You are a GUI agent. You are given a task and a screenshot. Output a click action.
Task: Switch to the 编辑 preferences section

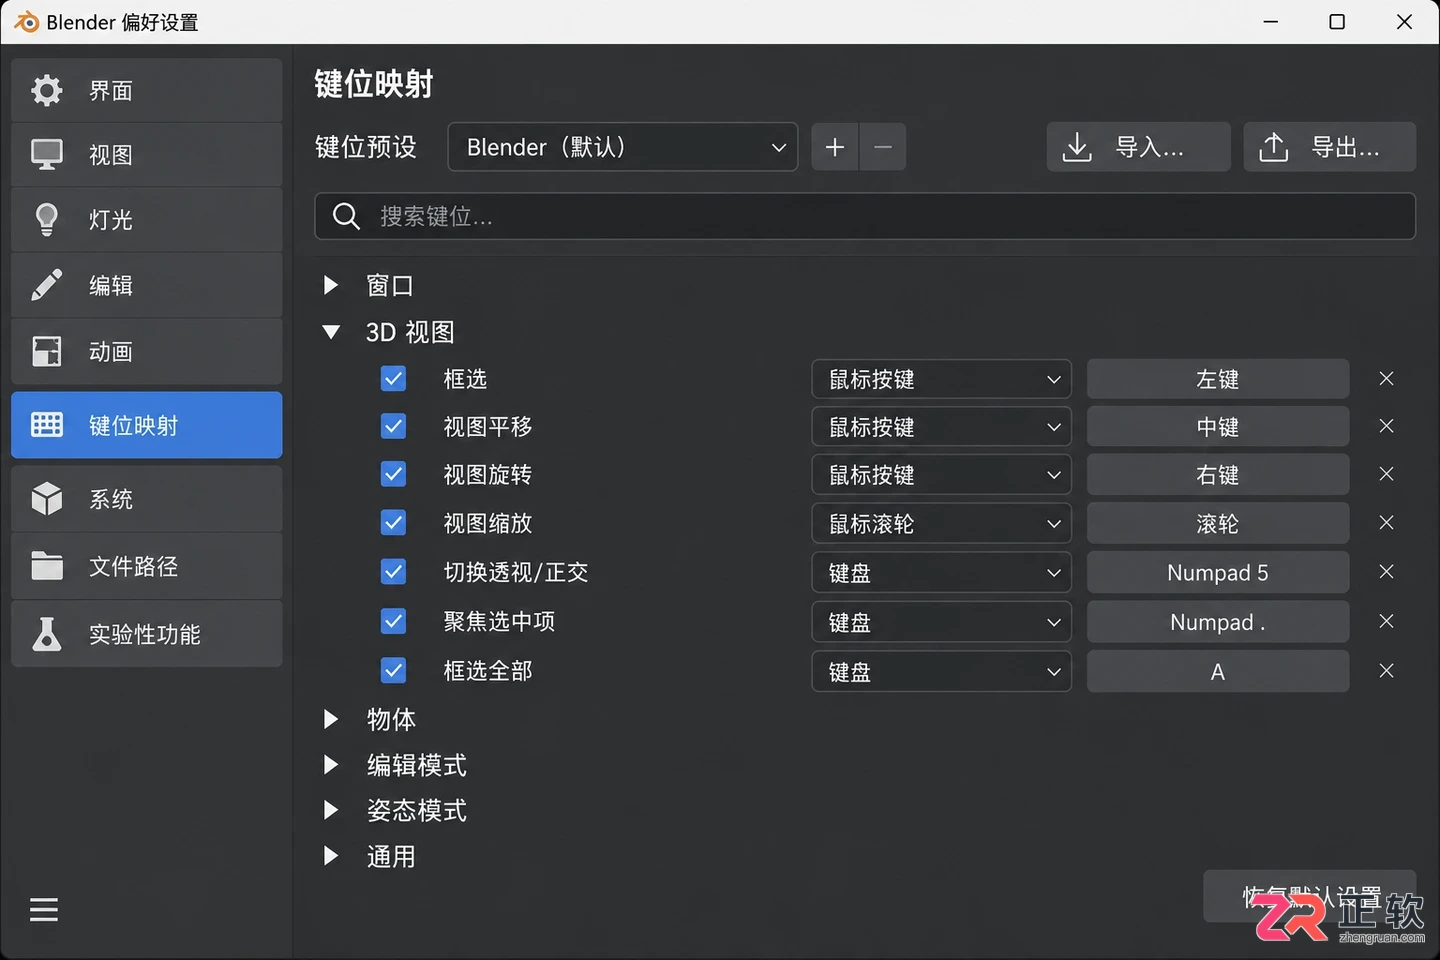point(146,285)
